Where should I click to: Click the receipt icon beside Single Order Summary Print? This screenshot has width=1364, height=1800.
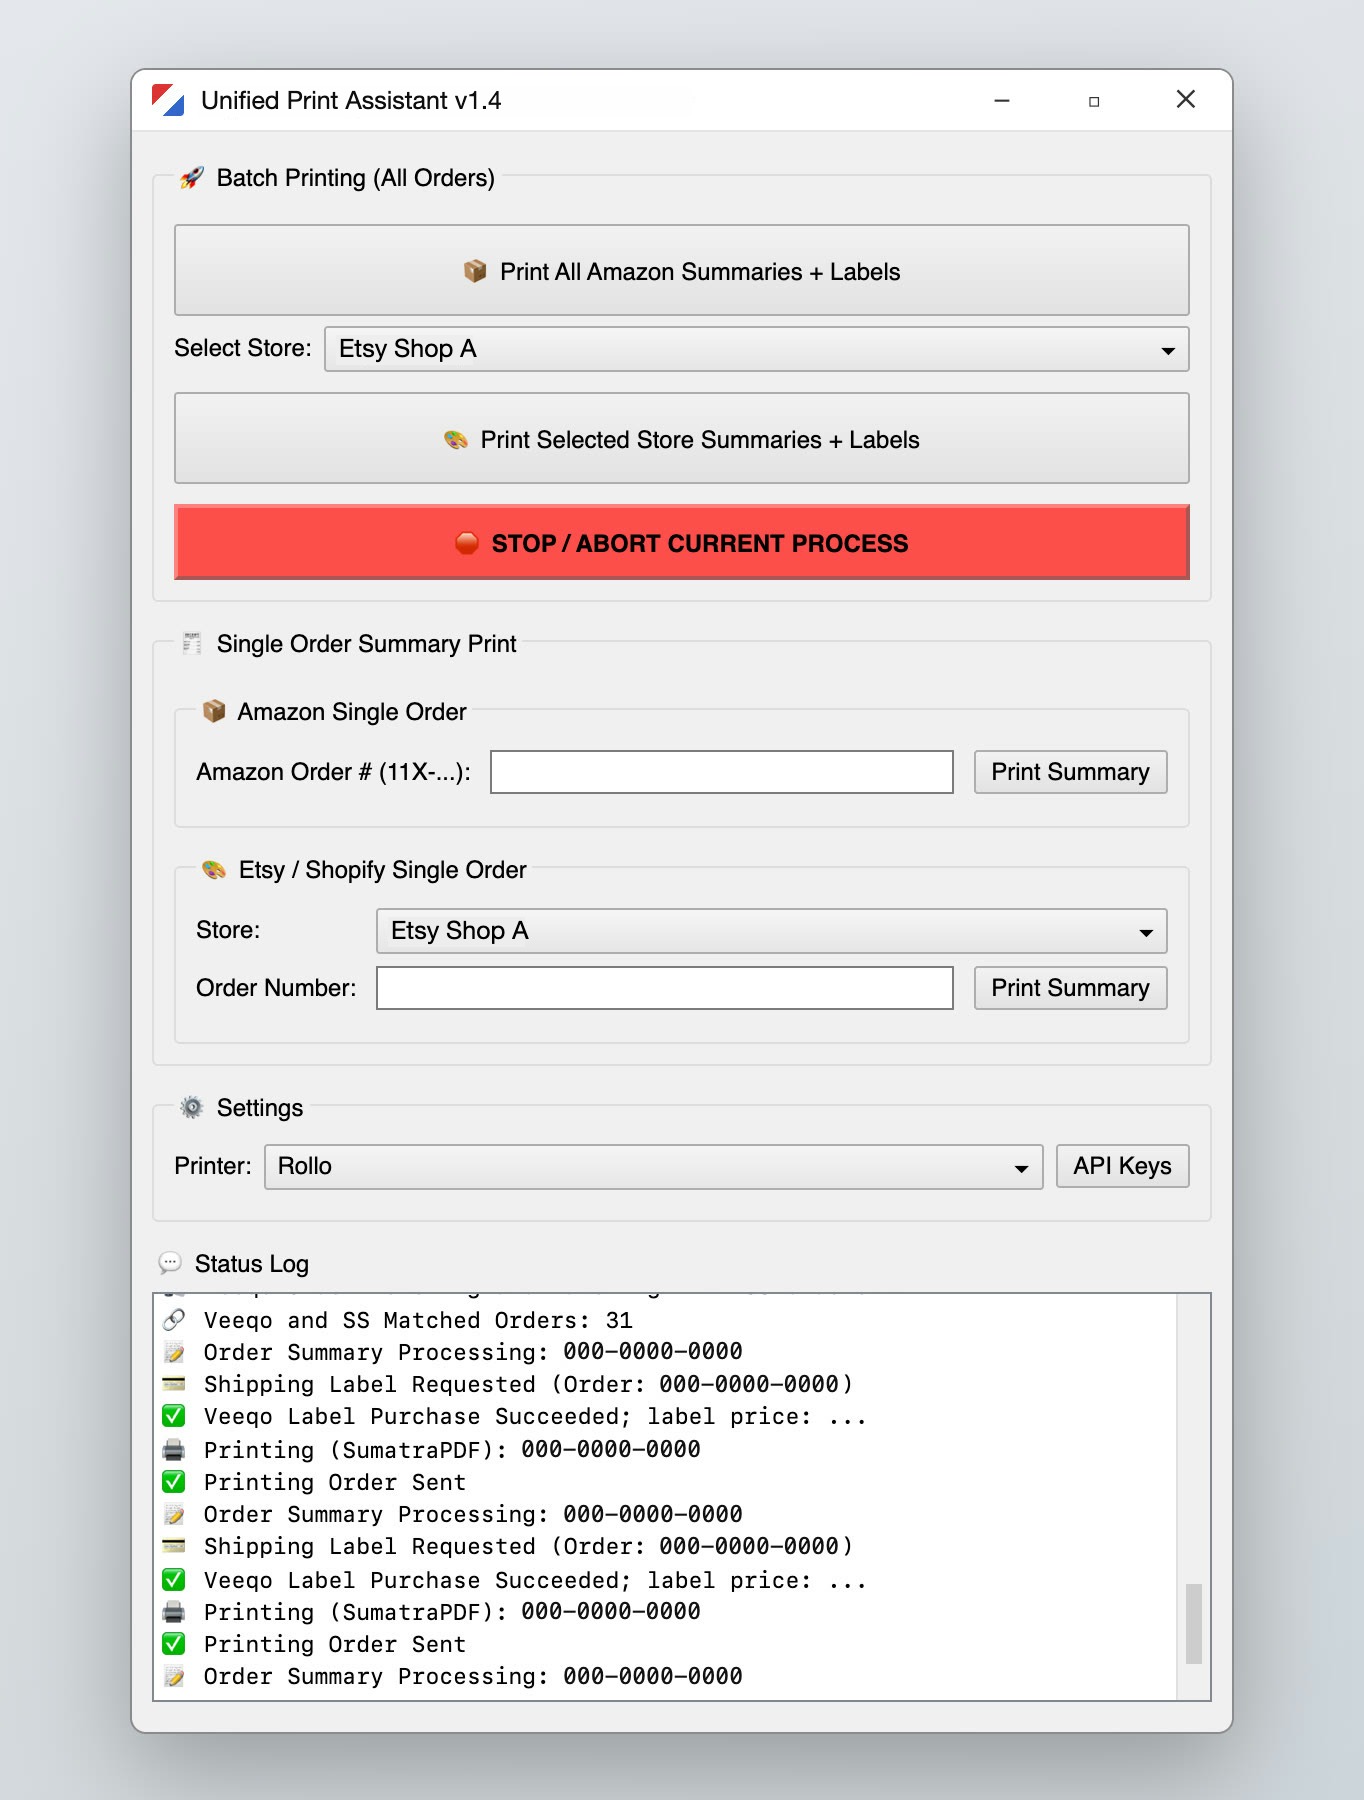[x=192, y=643]
